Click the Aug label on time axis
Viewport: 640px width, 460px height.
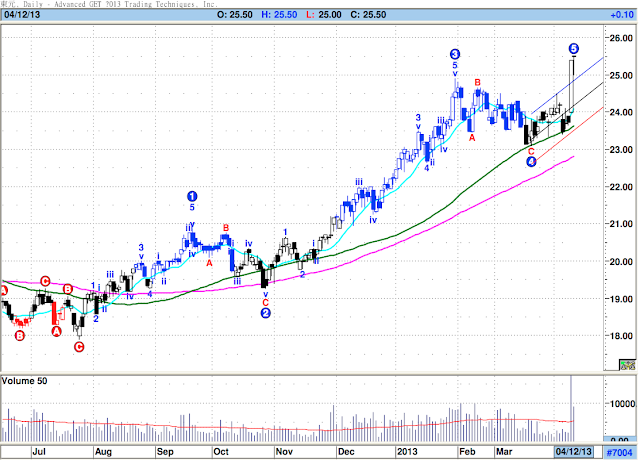coord(103,452)
